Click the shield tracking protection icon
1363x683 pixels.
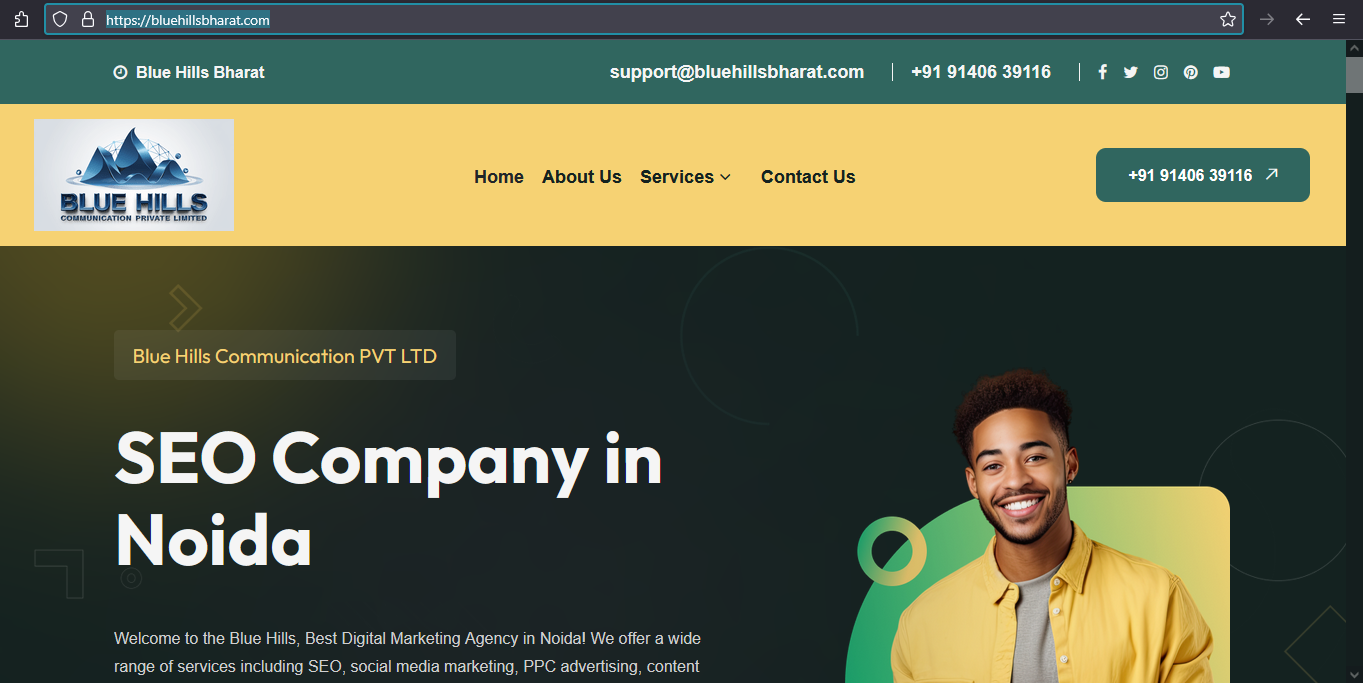point(60,19)
